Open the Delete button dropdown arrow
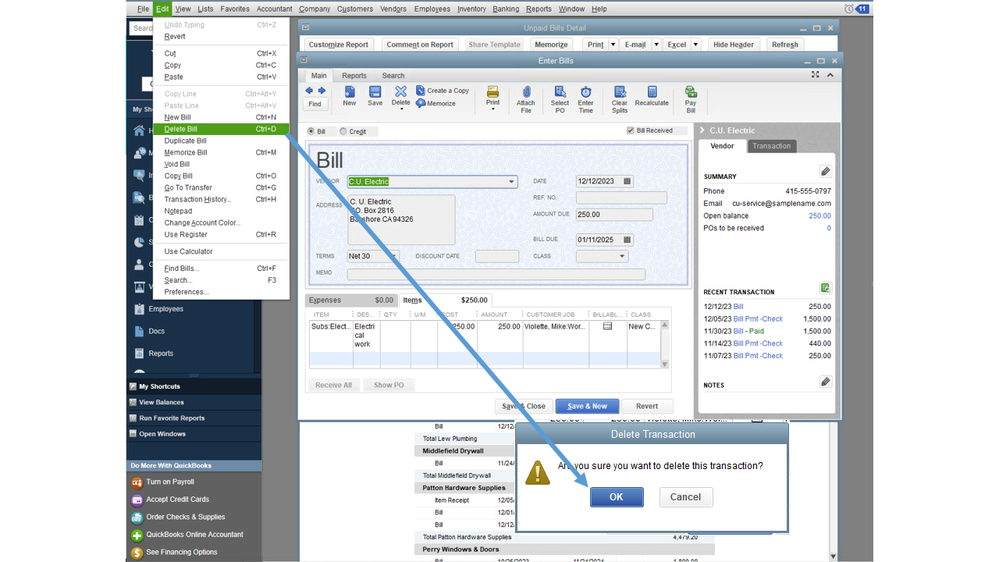999x562 pixels. (401, 110)
